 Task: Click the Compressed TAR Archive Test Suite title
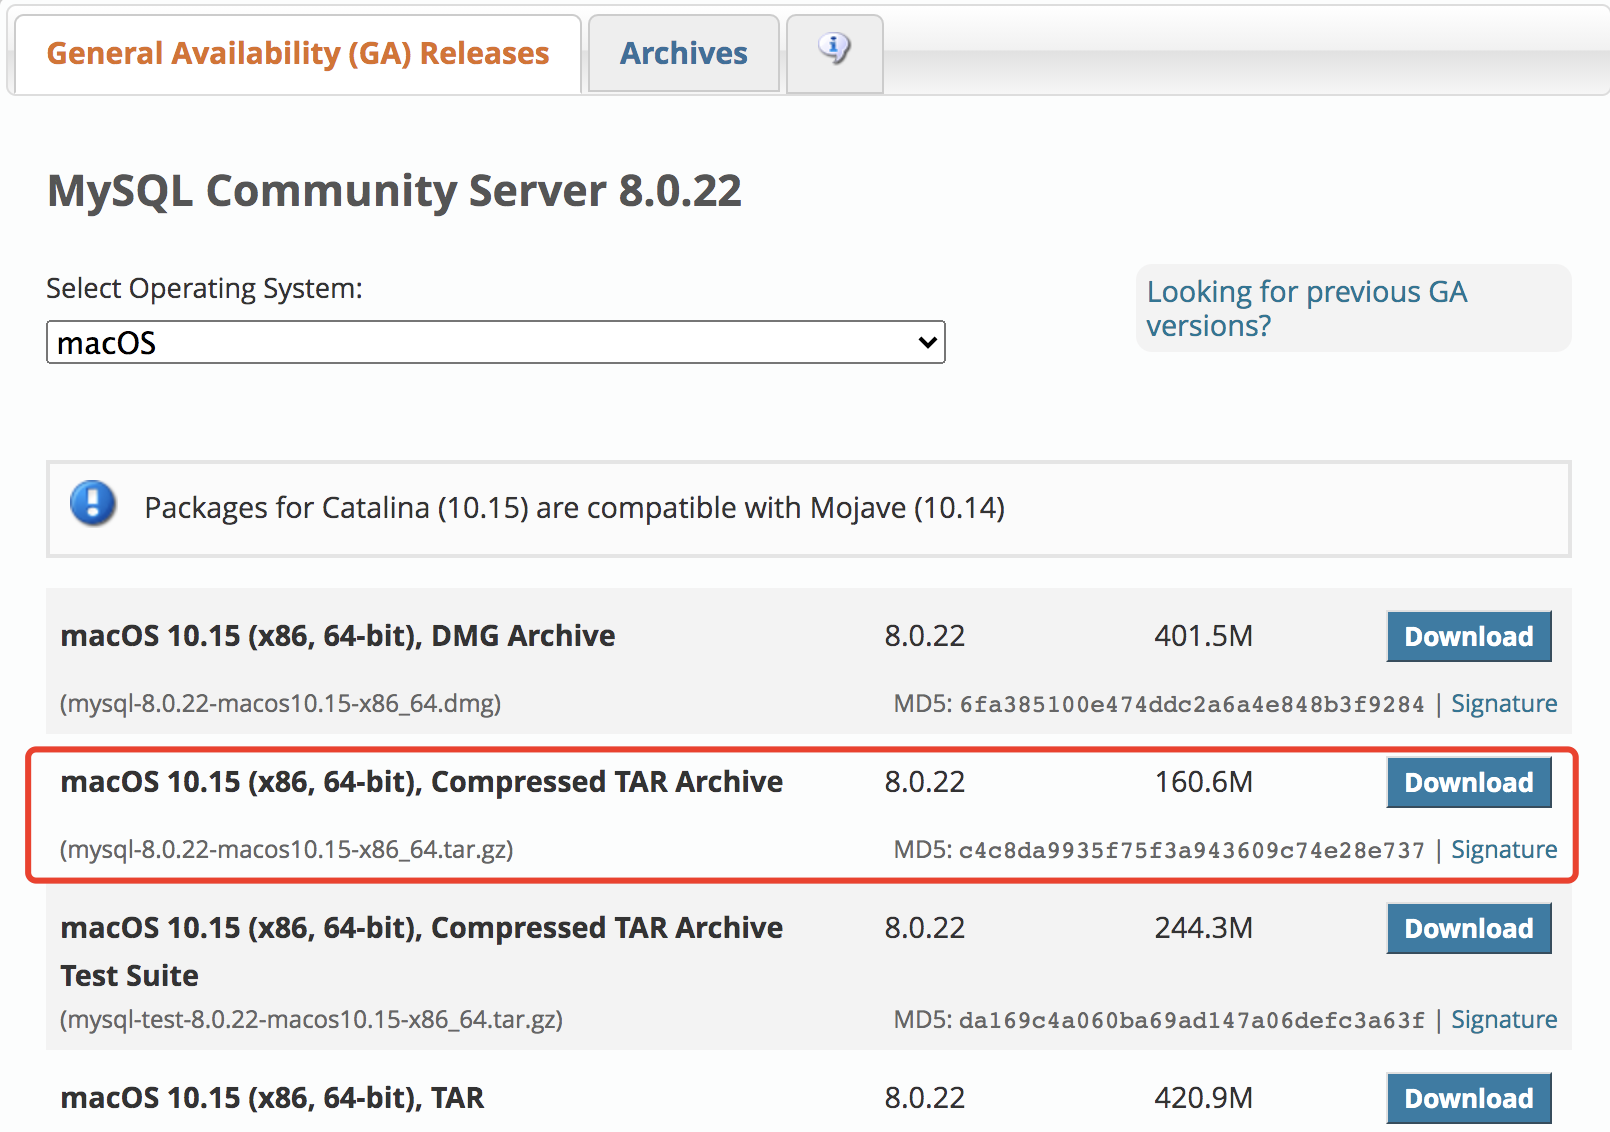[x=422, y=951]
